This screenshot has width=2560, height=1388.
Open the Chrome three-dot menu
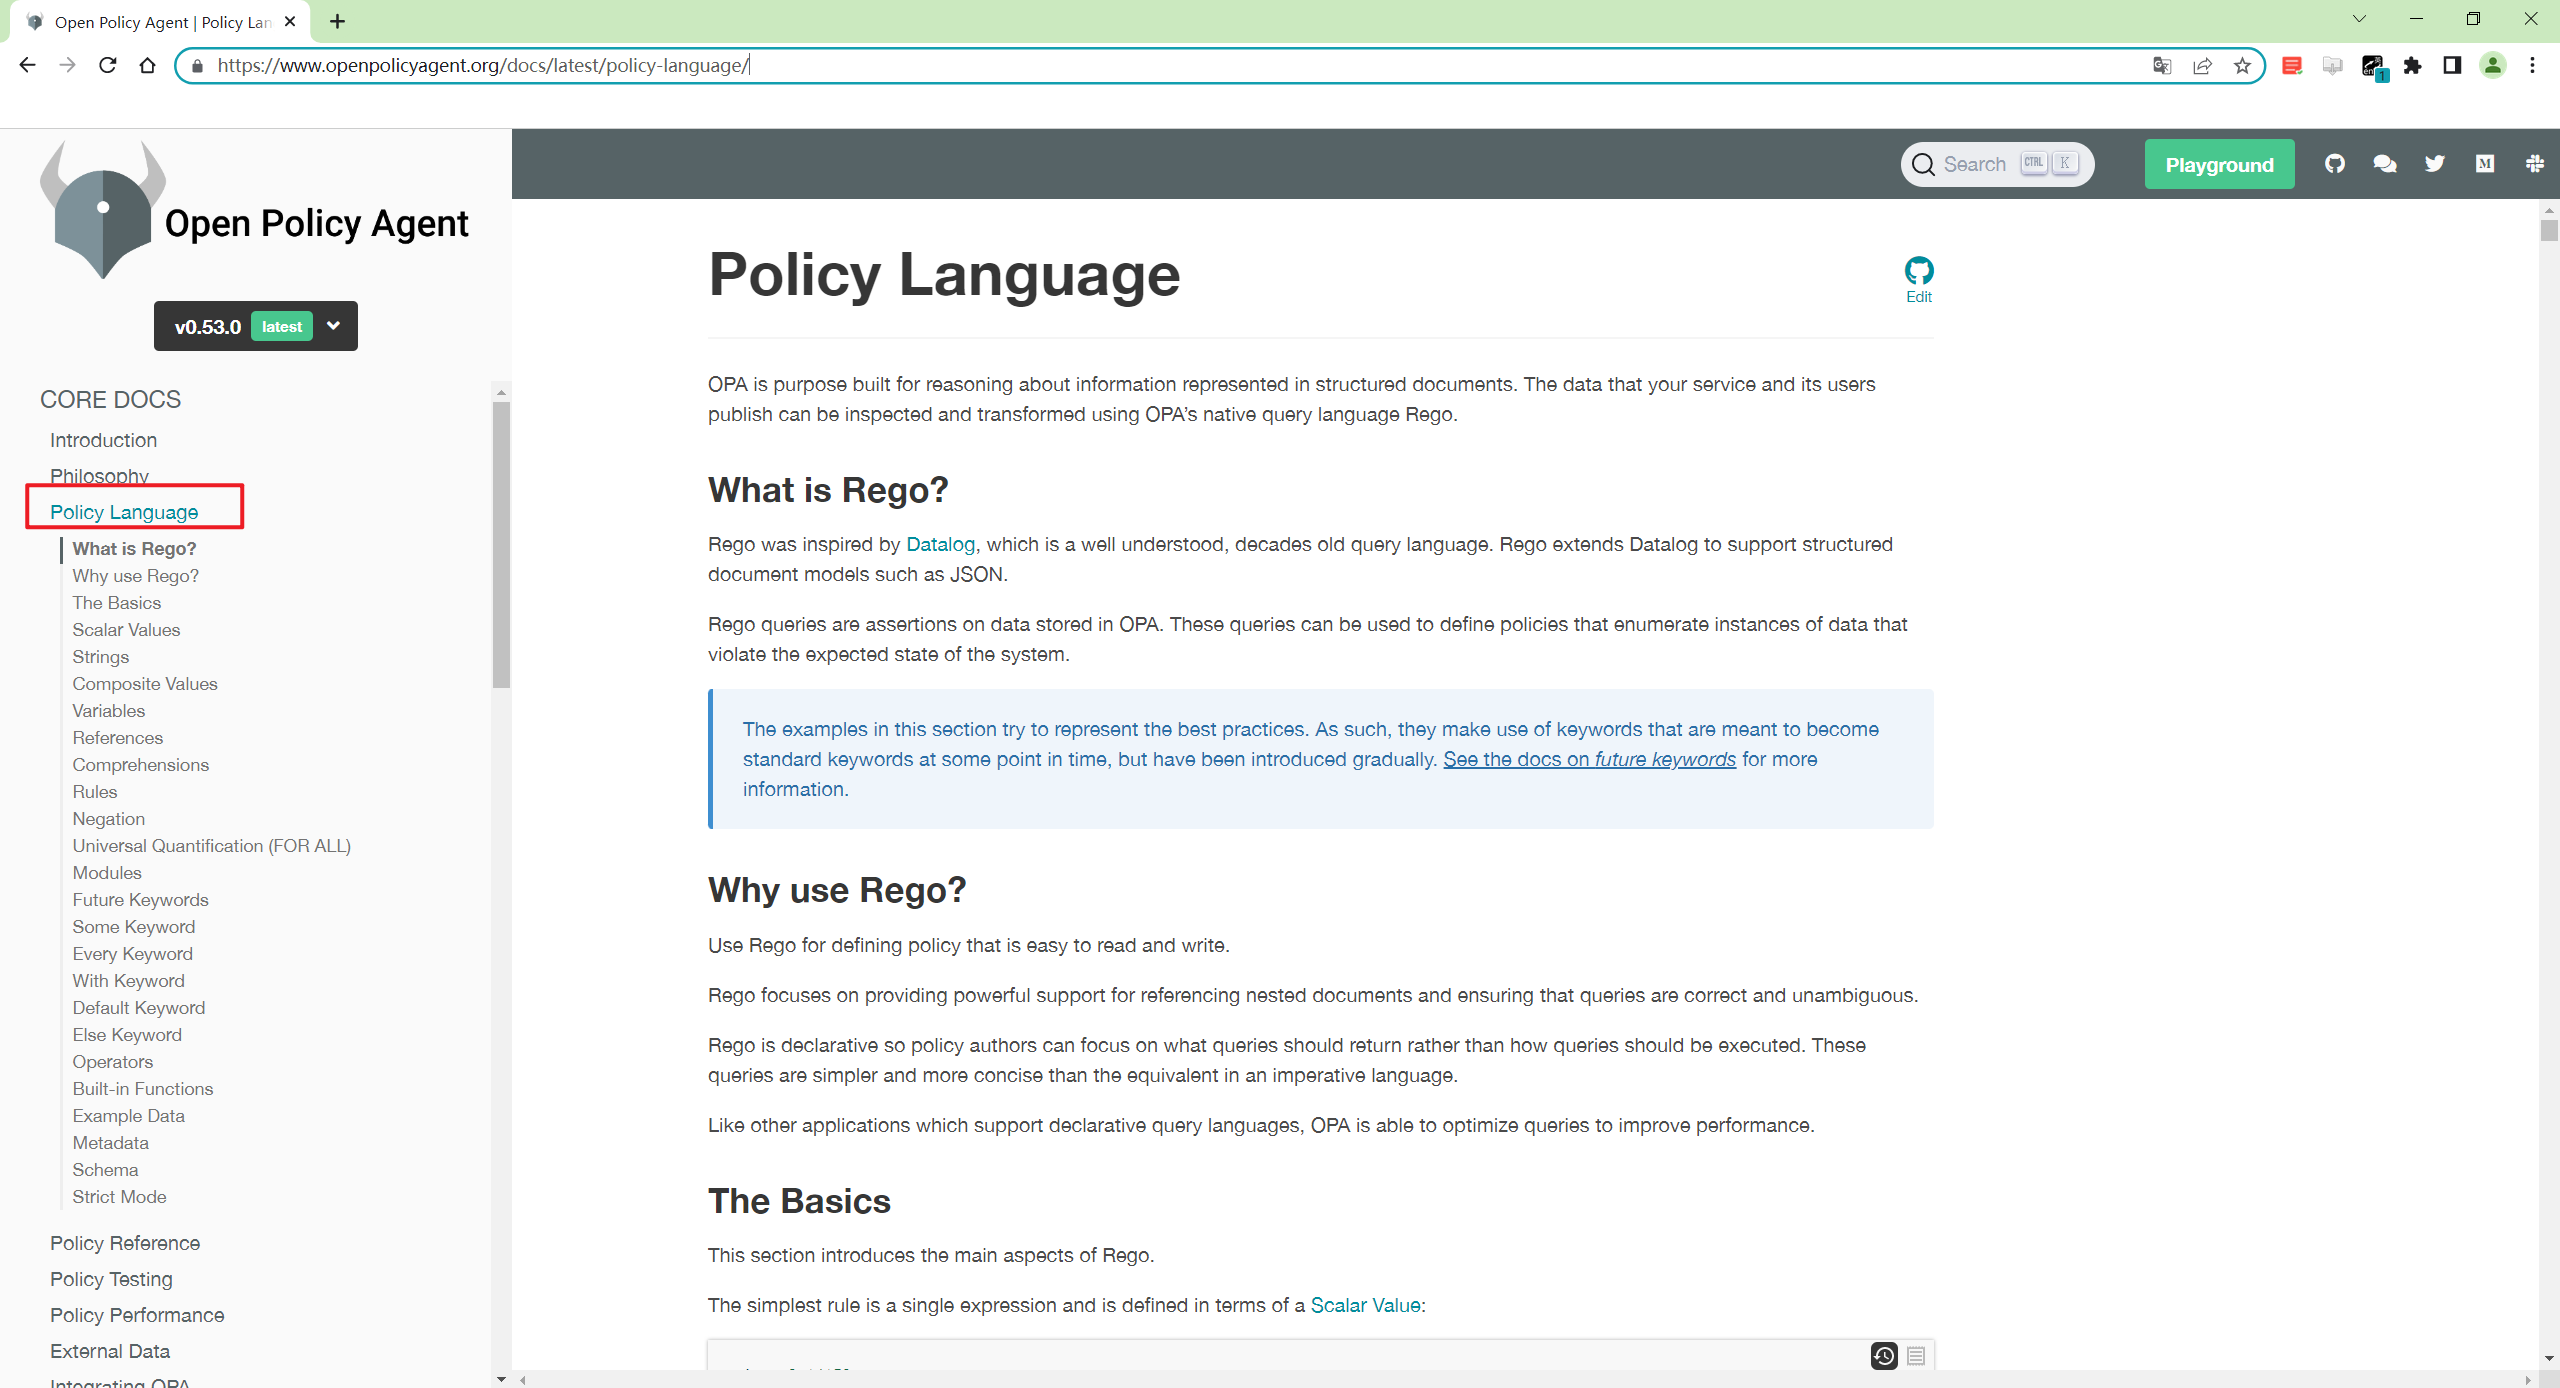2532,65
